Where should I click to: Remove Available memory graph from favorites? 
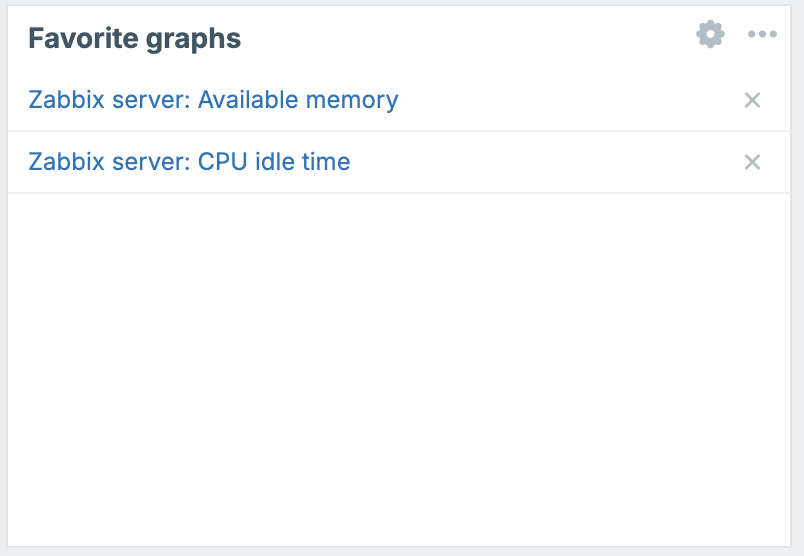752,100
